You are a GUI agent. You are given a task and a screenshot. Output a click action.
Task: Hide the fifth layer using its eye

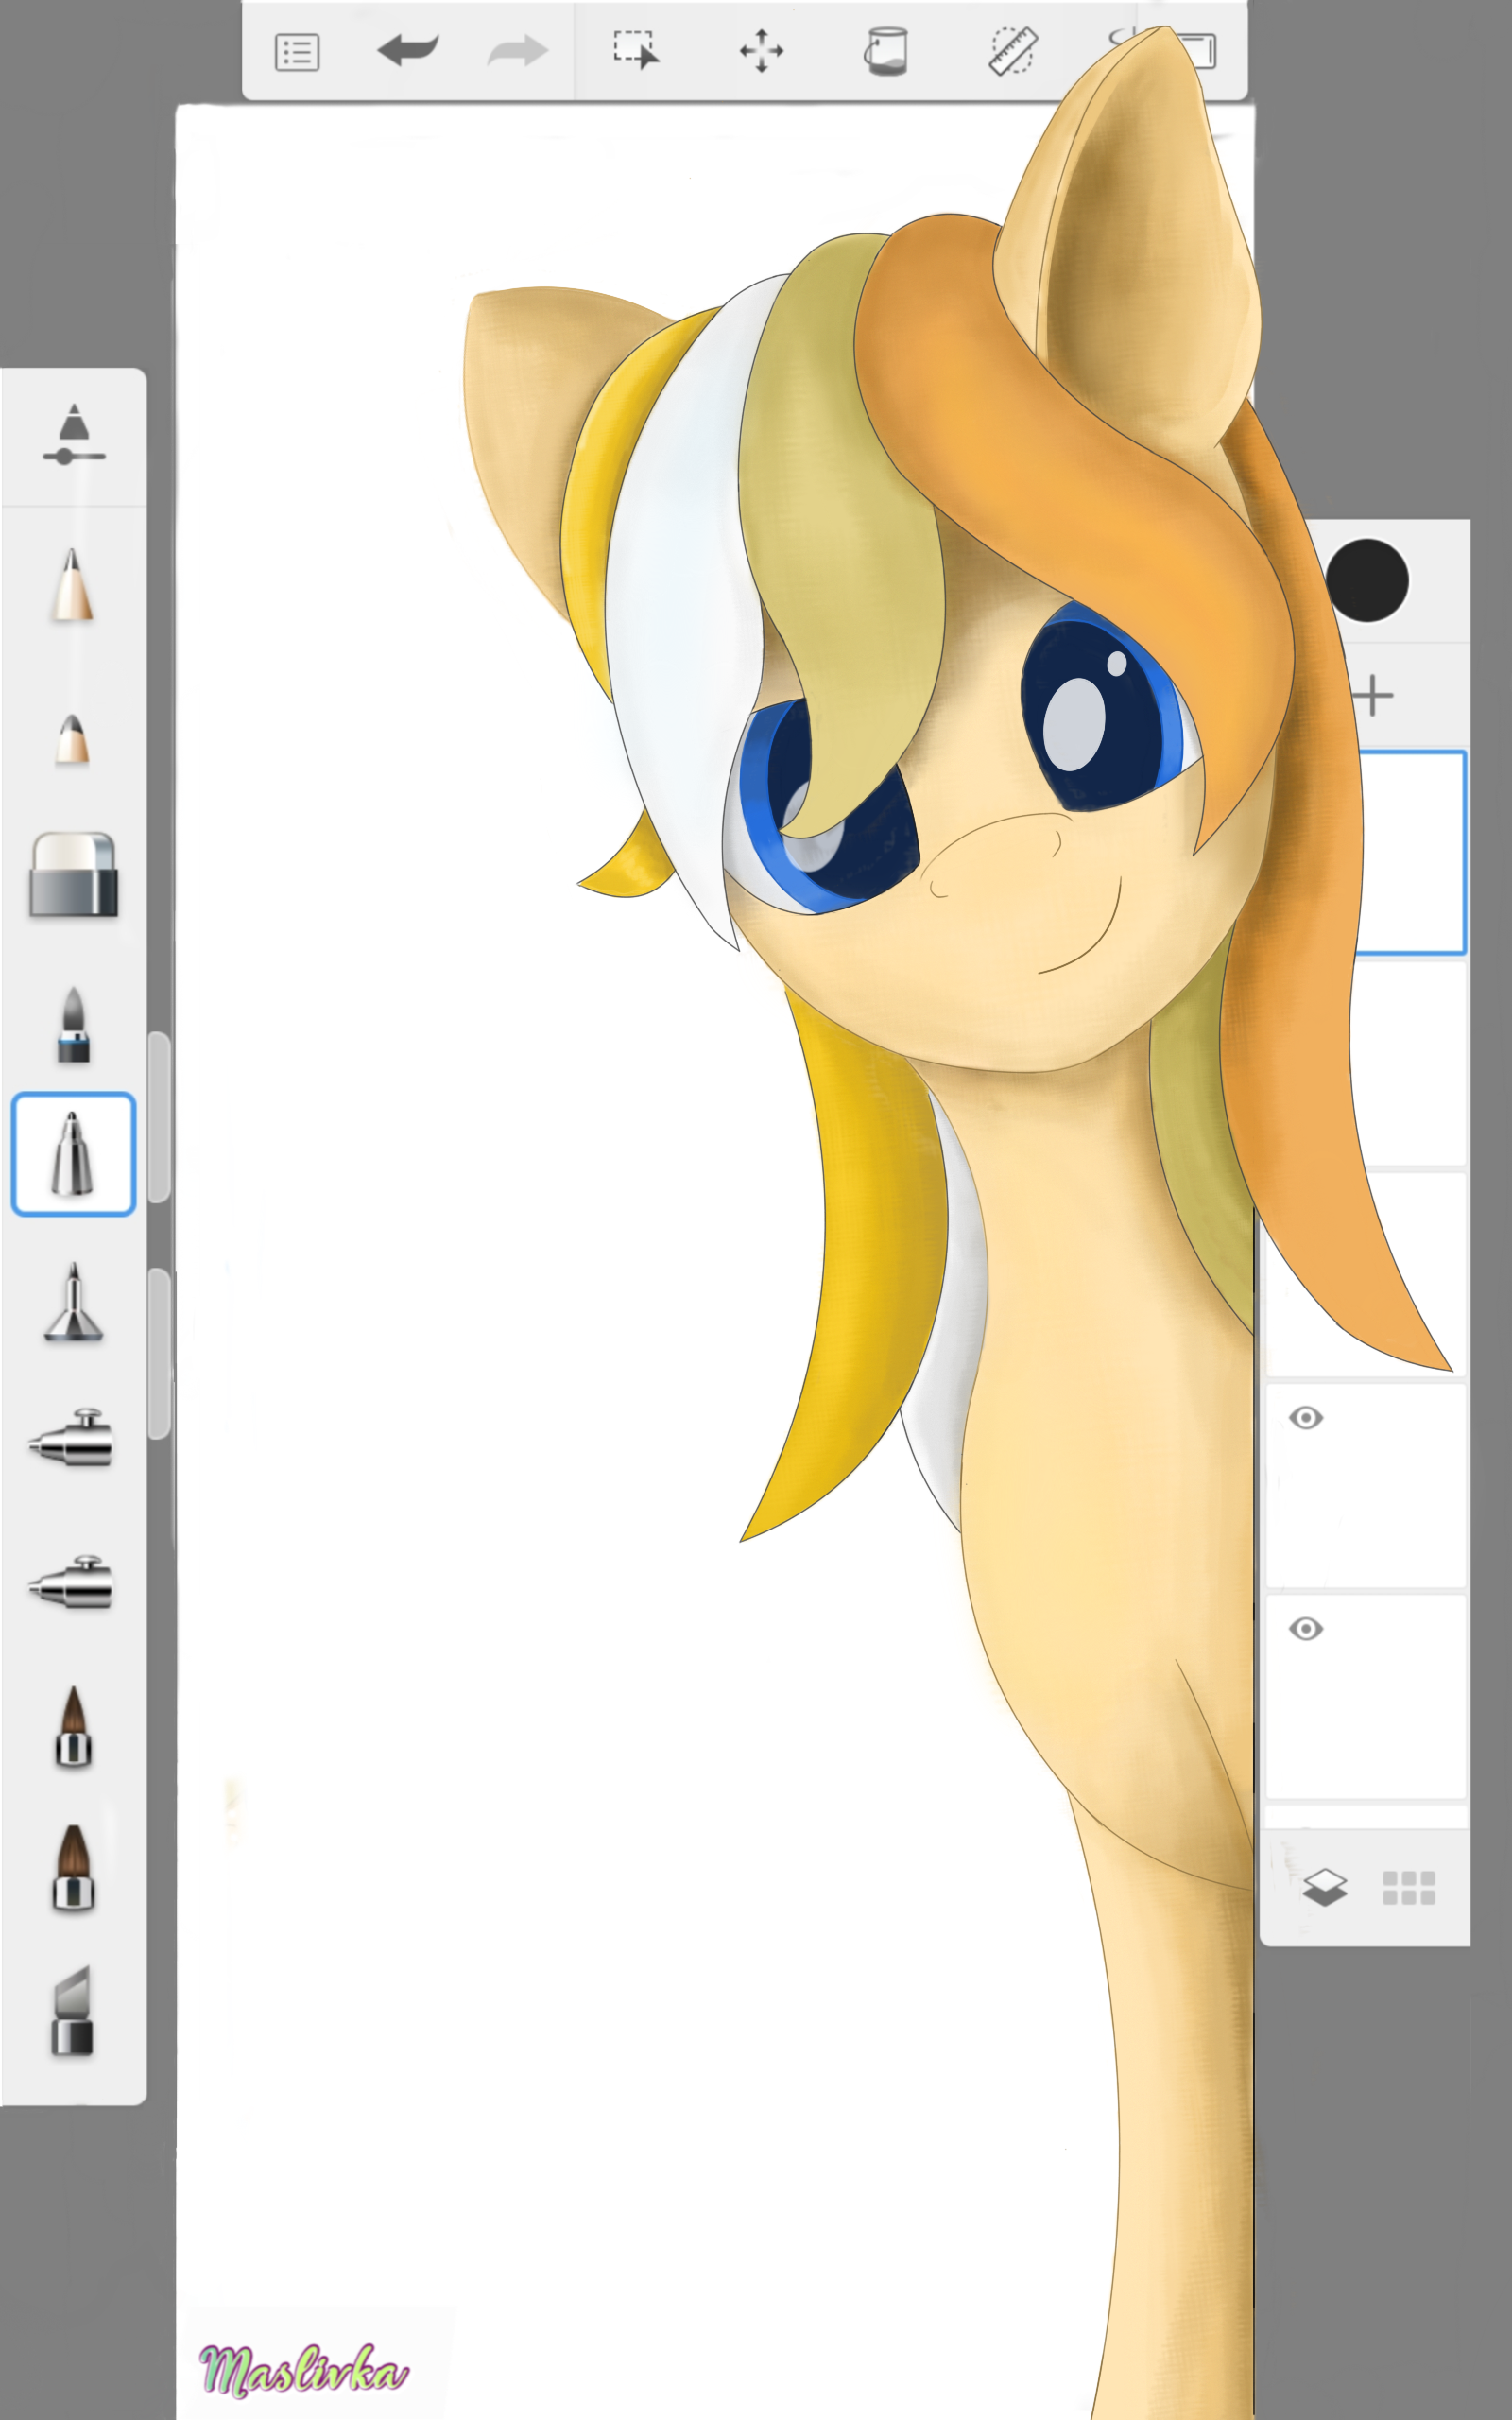click(x=1306, y=1629)
